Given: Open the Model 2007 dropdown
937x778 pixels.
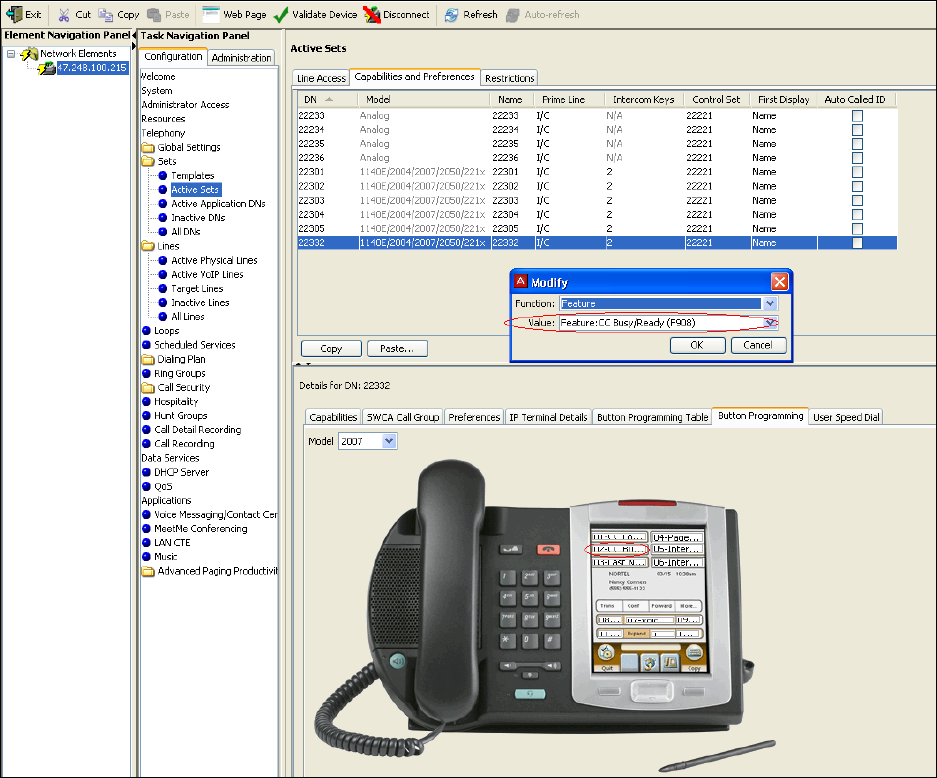Looking at the screenshot, I should pyautogui.click(x=389, y=442).
